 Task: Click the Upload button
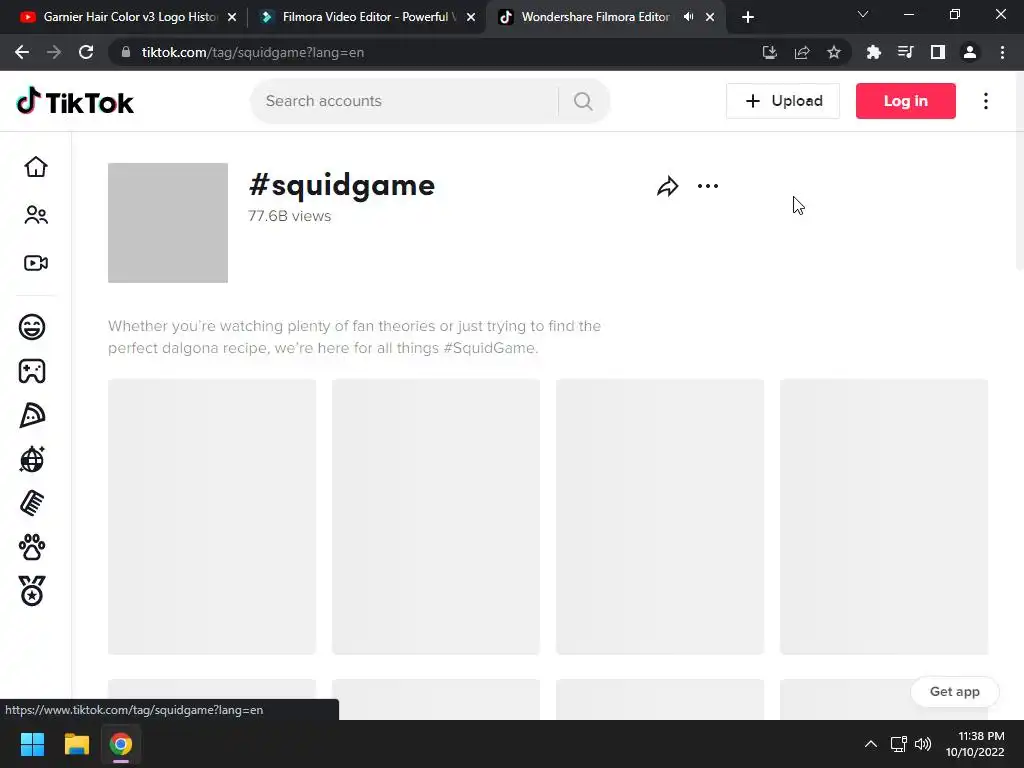point(783,101)
